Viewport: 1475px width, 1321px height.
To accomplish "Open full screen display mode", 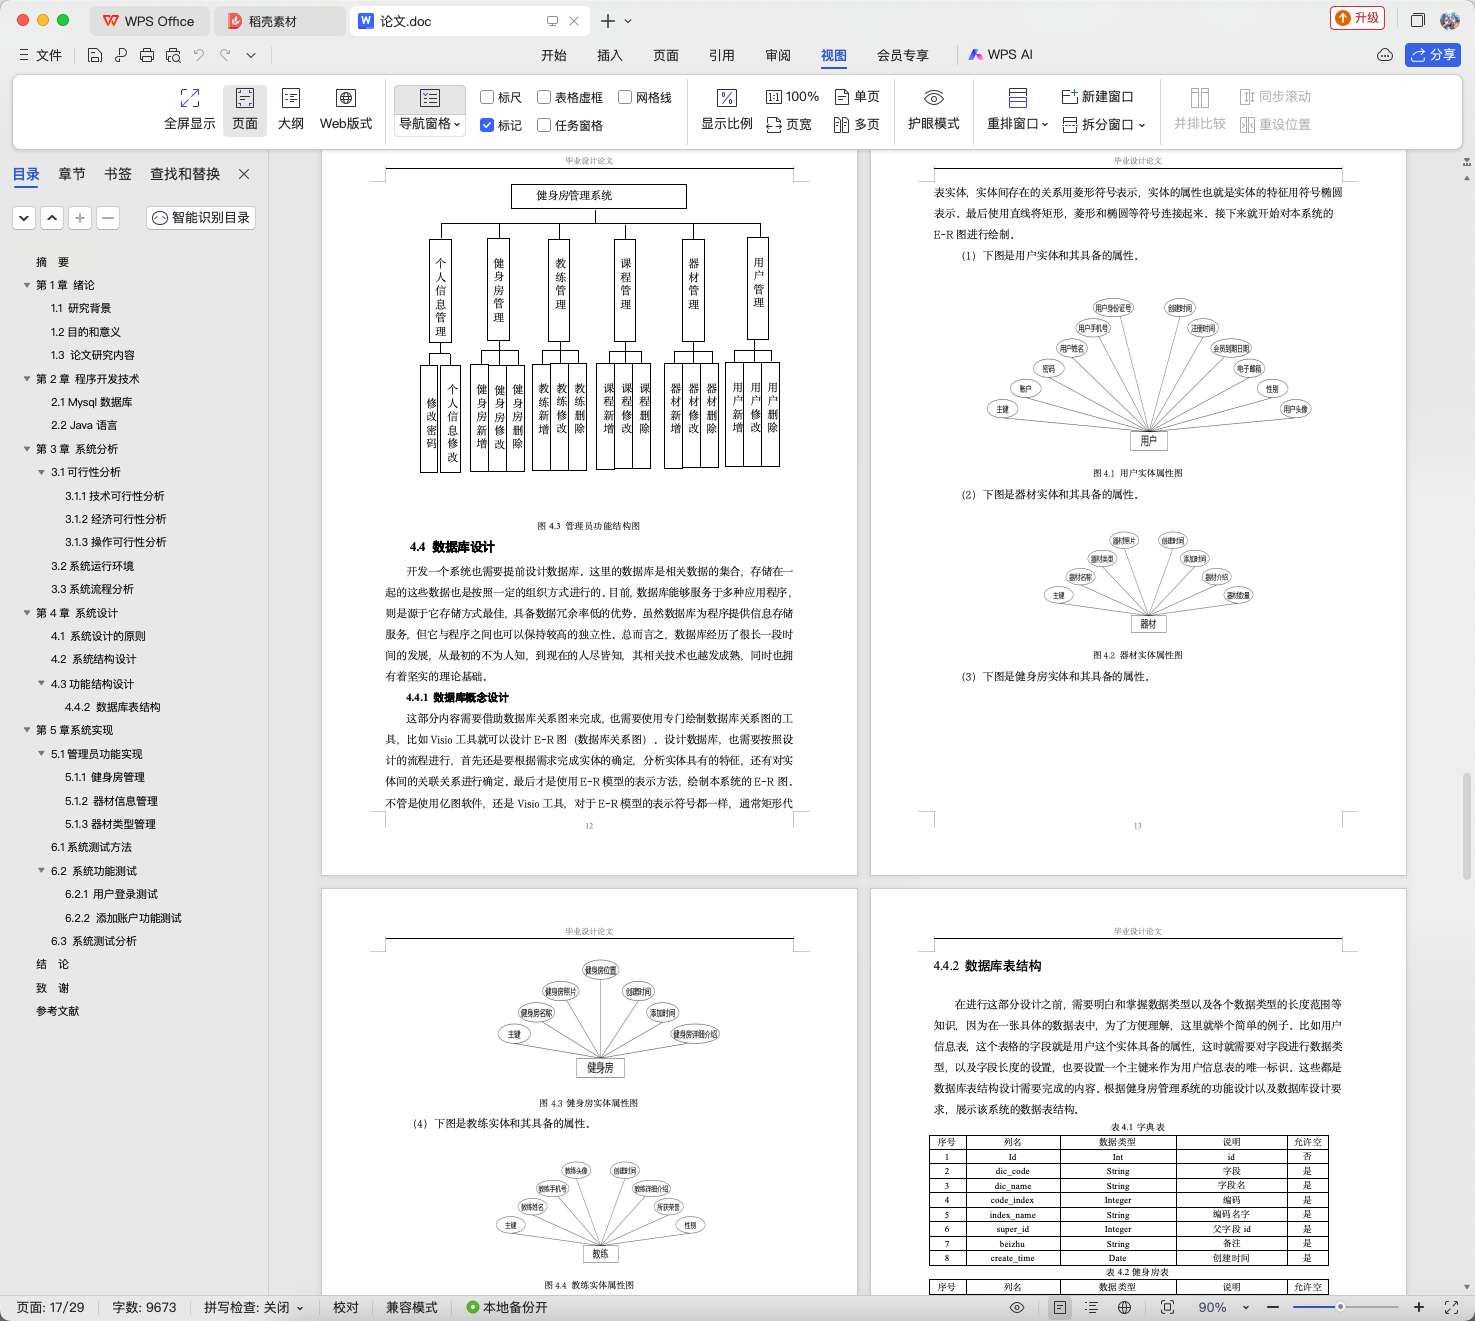I will point(190,110).
